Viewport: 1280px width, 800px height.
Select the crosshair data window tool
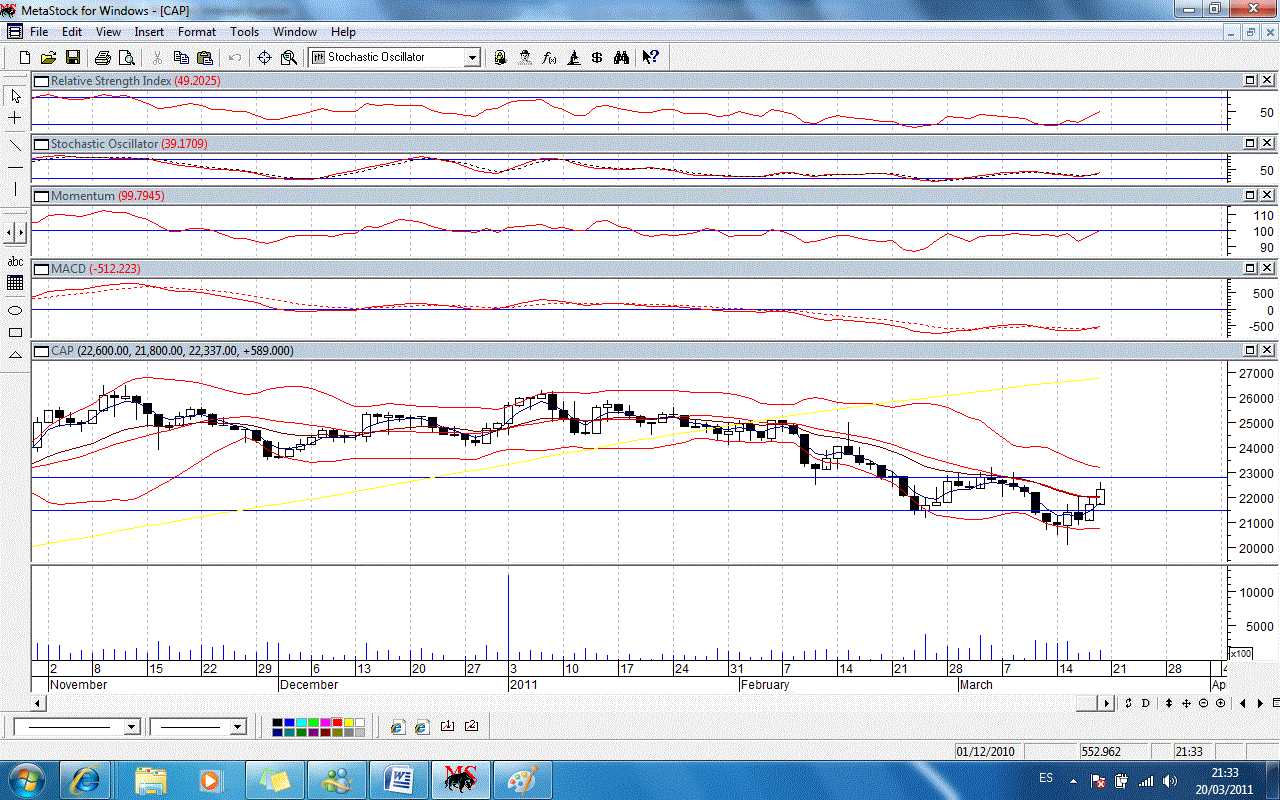pos(265,58)
